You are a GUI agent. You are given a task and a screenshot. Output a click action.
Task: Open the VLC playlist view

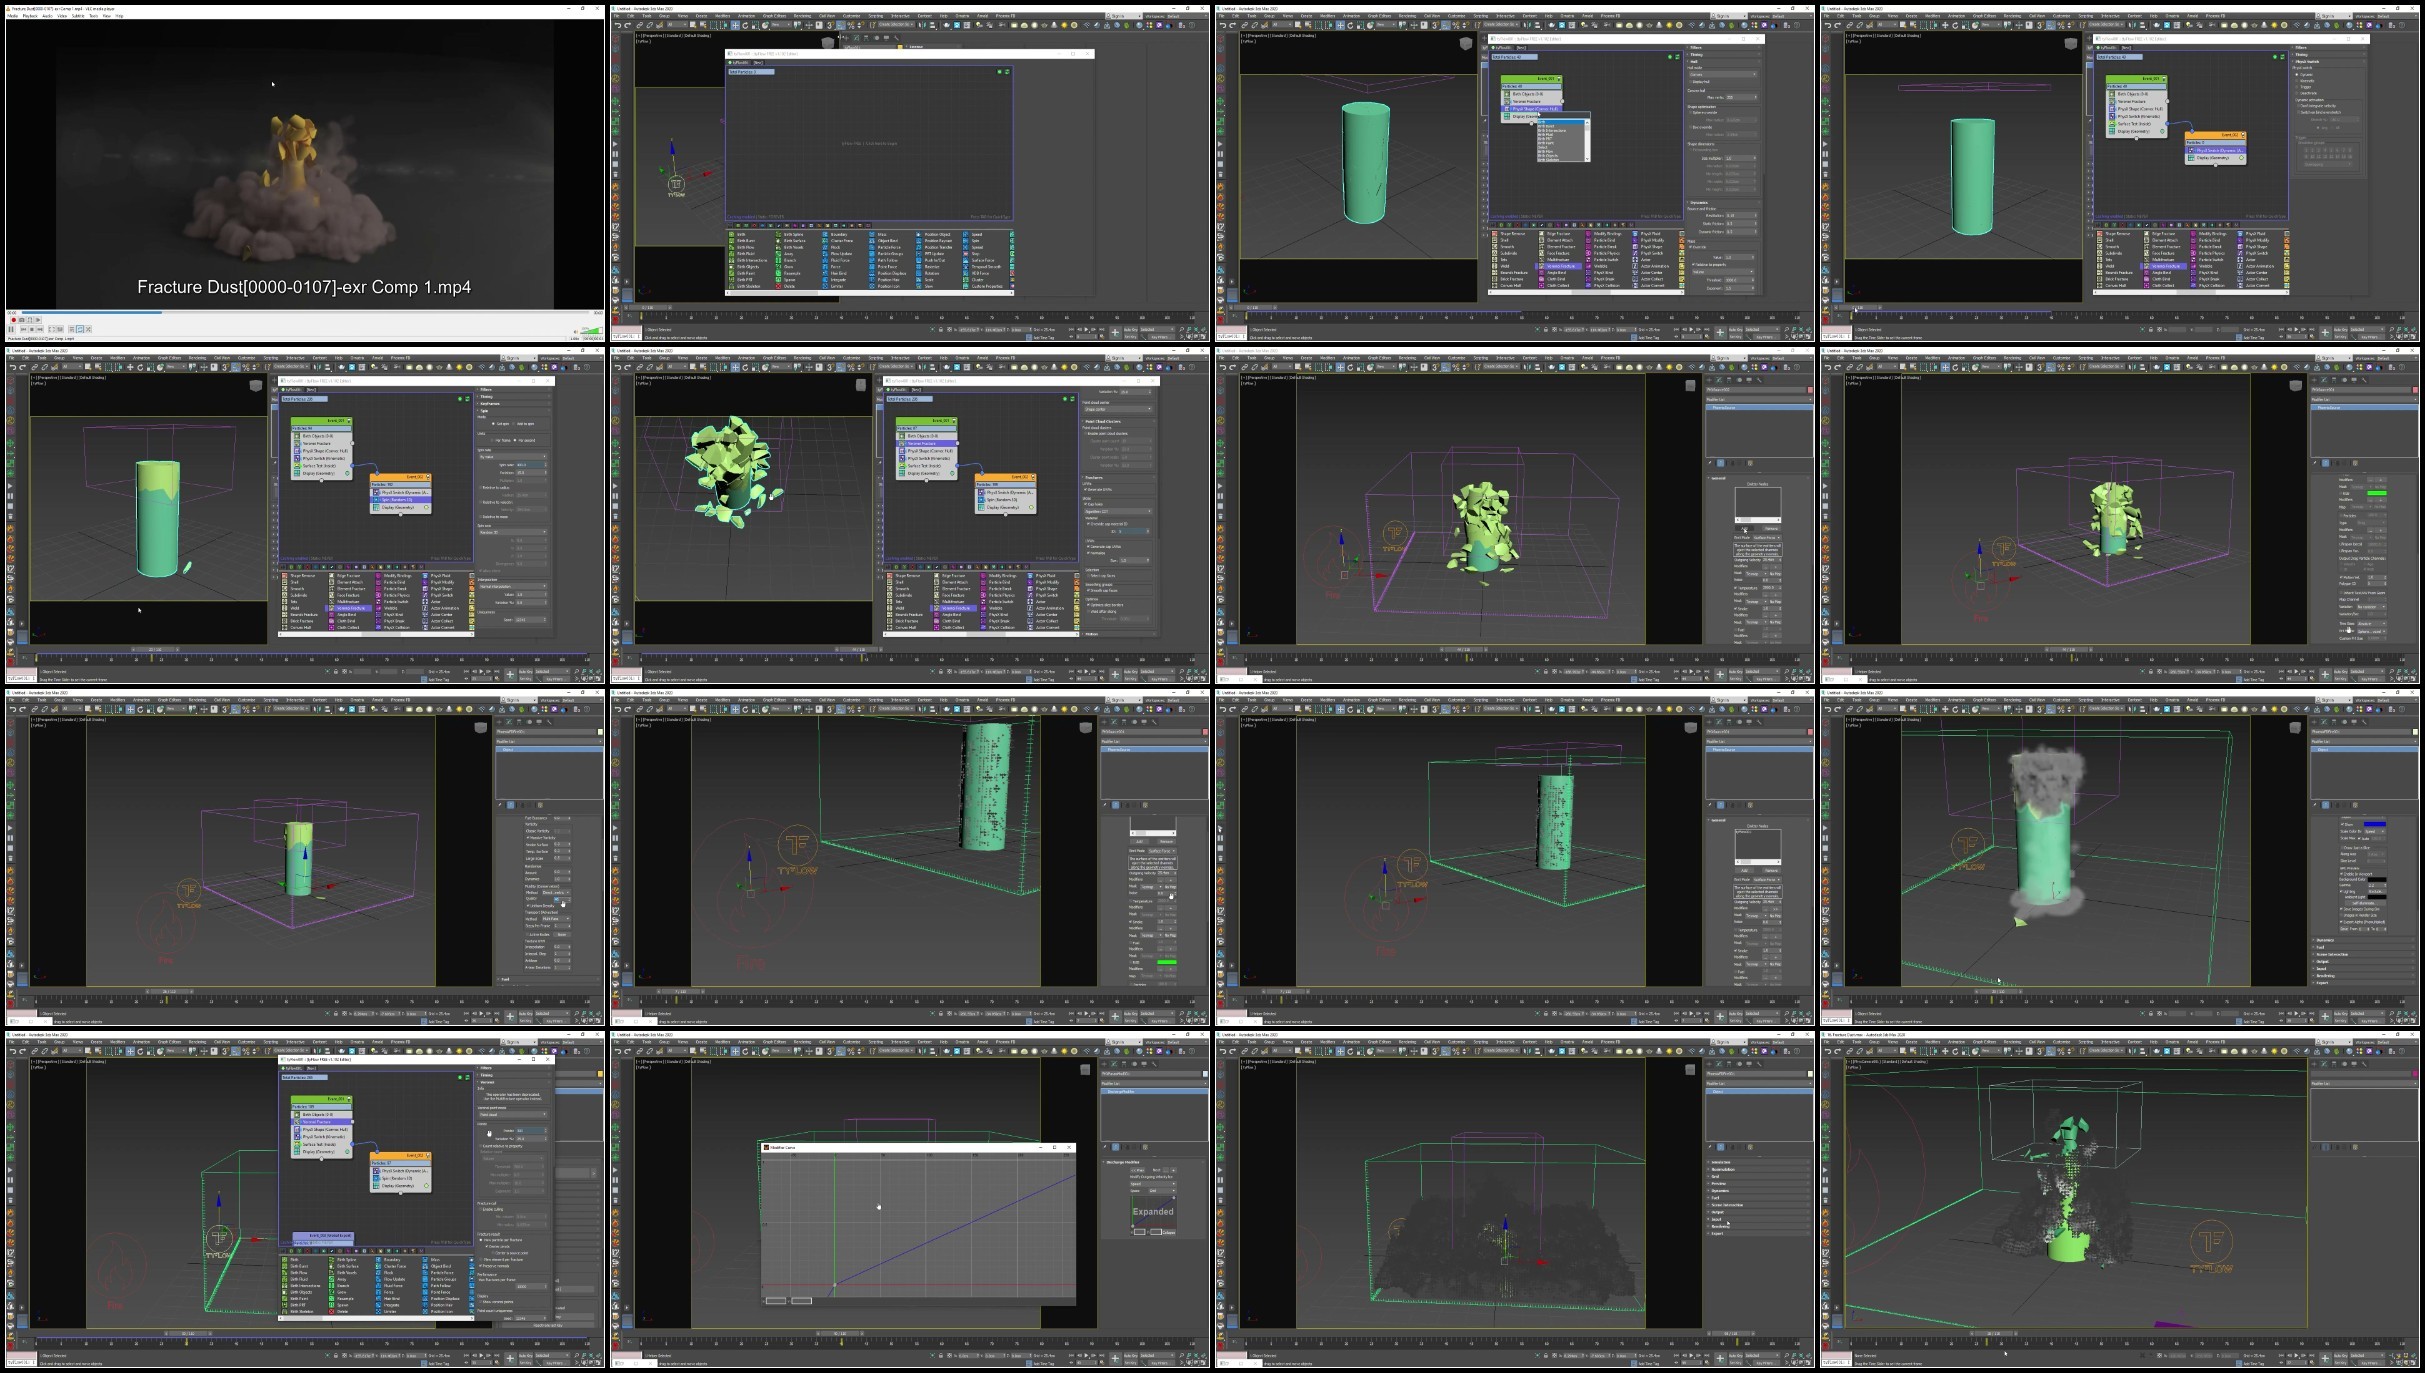pos(74,329)
